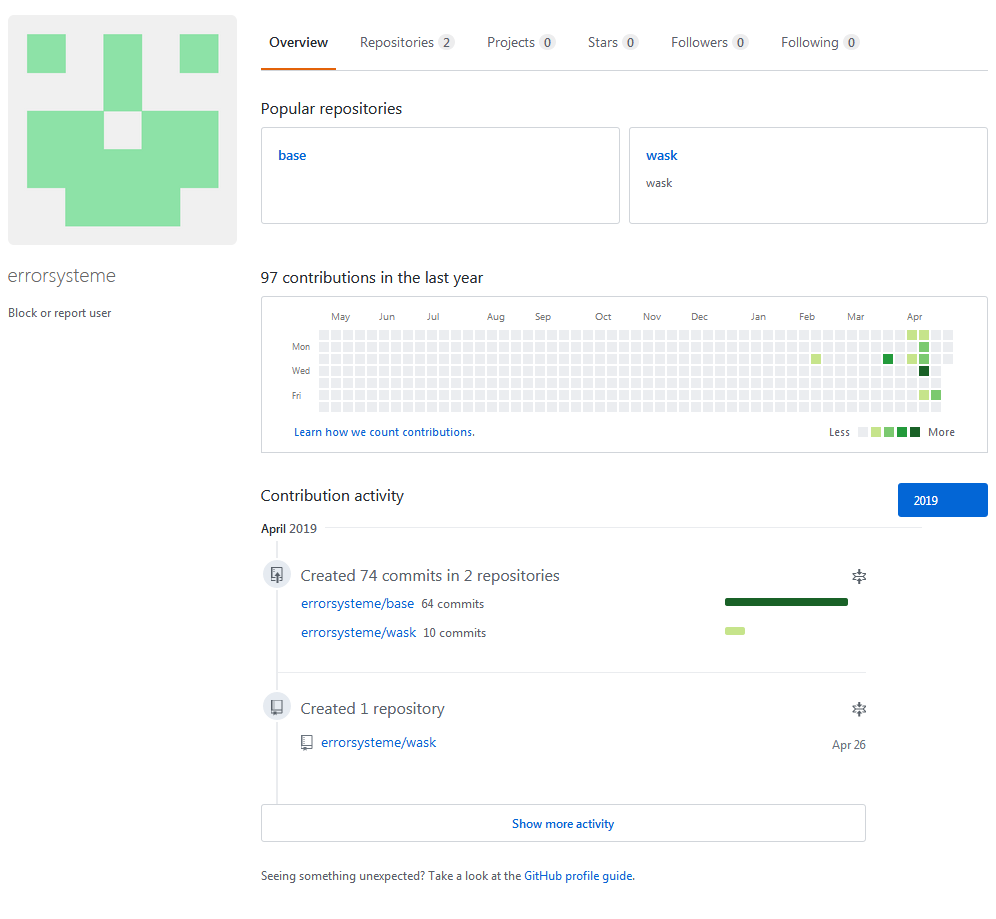Switch to the Repositories tab

(406, 43)
